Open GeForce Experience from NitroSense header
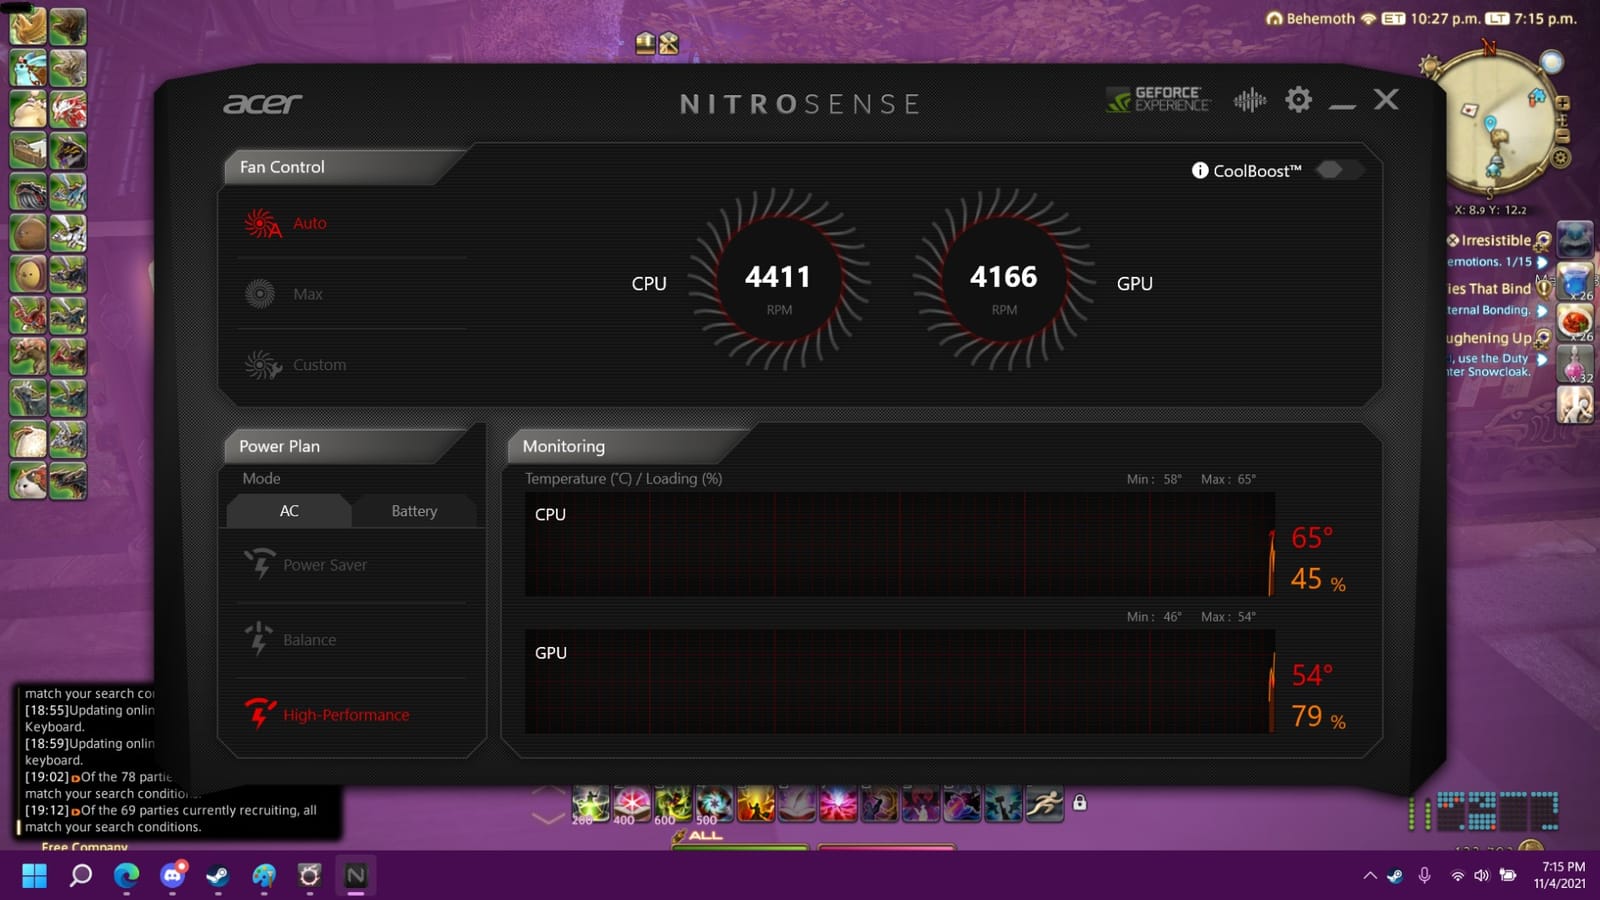The height and width of the screenshot is (900, 1600). coord(1159,99)
